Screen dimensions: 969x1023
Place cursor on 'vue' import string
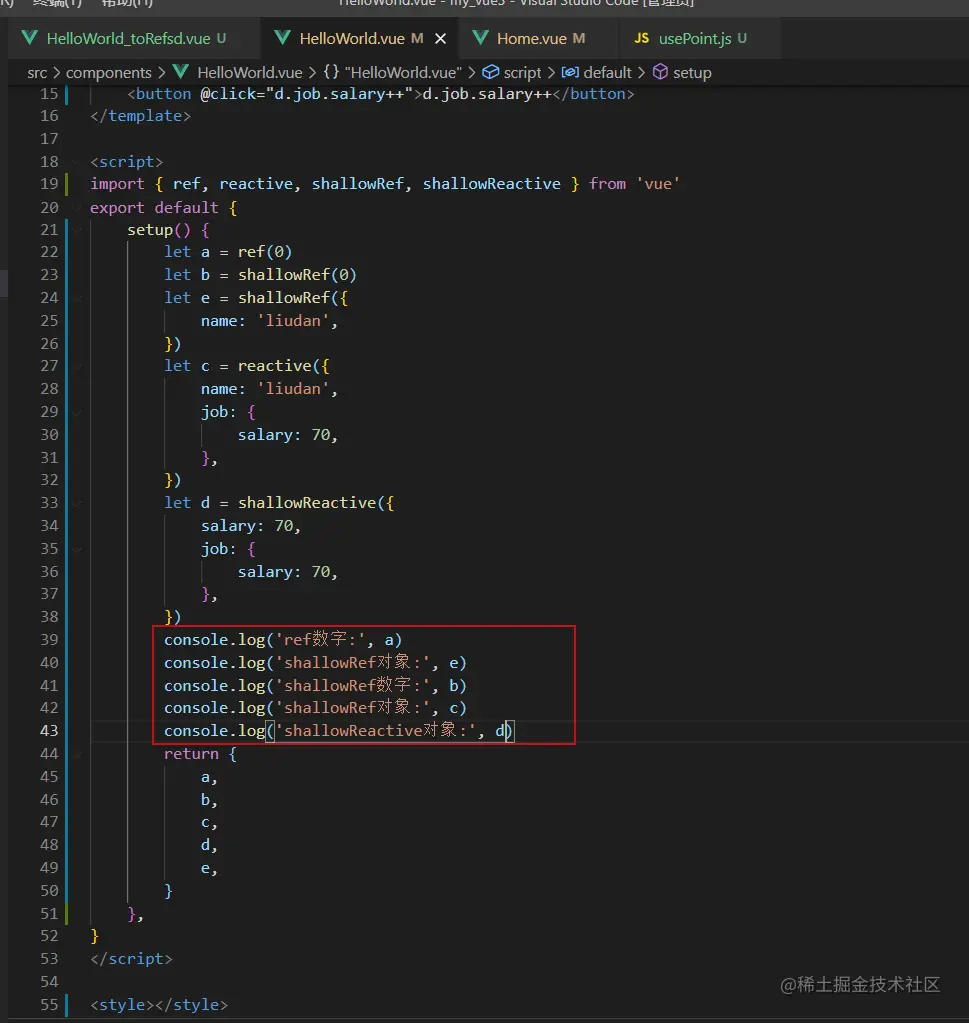658,184
